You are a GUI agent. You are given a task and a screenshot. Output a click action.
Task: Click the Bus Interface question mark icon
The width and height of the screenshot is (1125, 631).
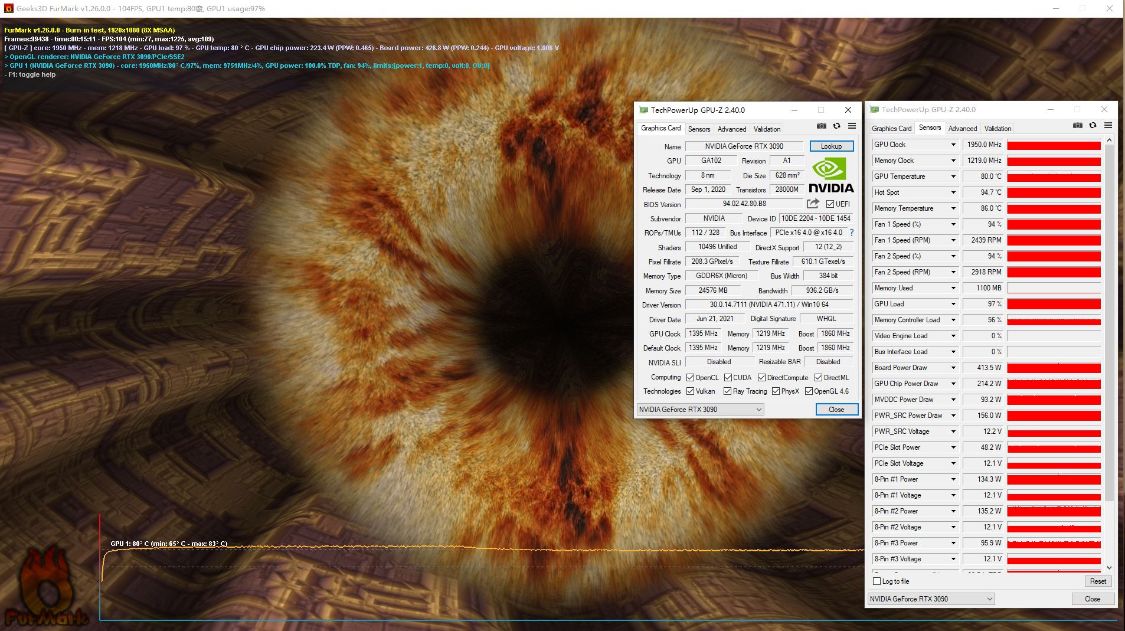(x=852, y=233)
